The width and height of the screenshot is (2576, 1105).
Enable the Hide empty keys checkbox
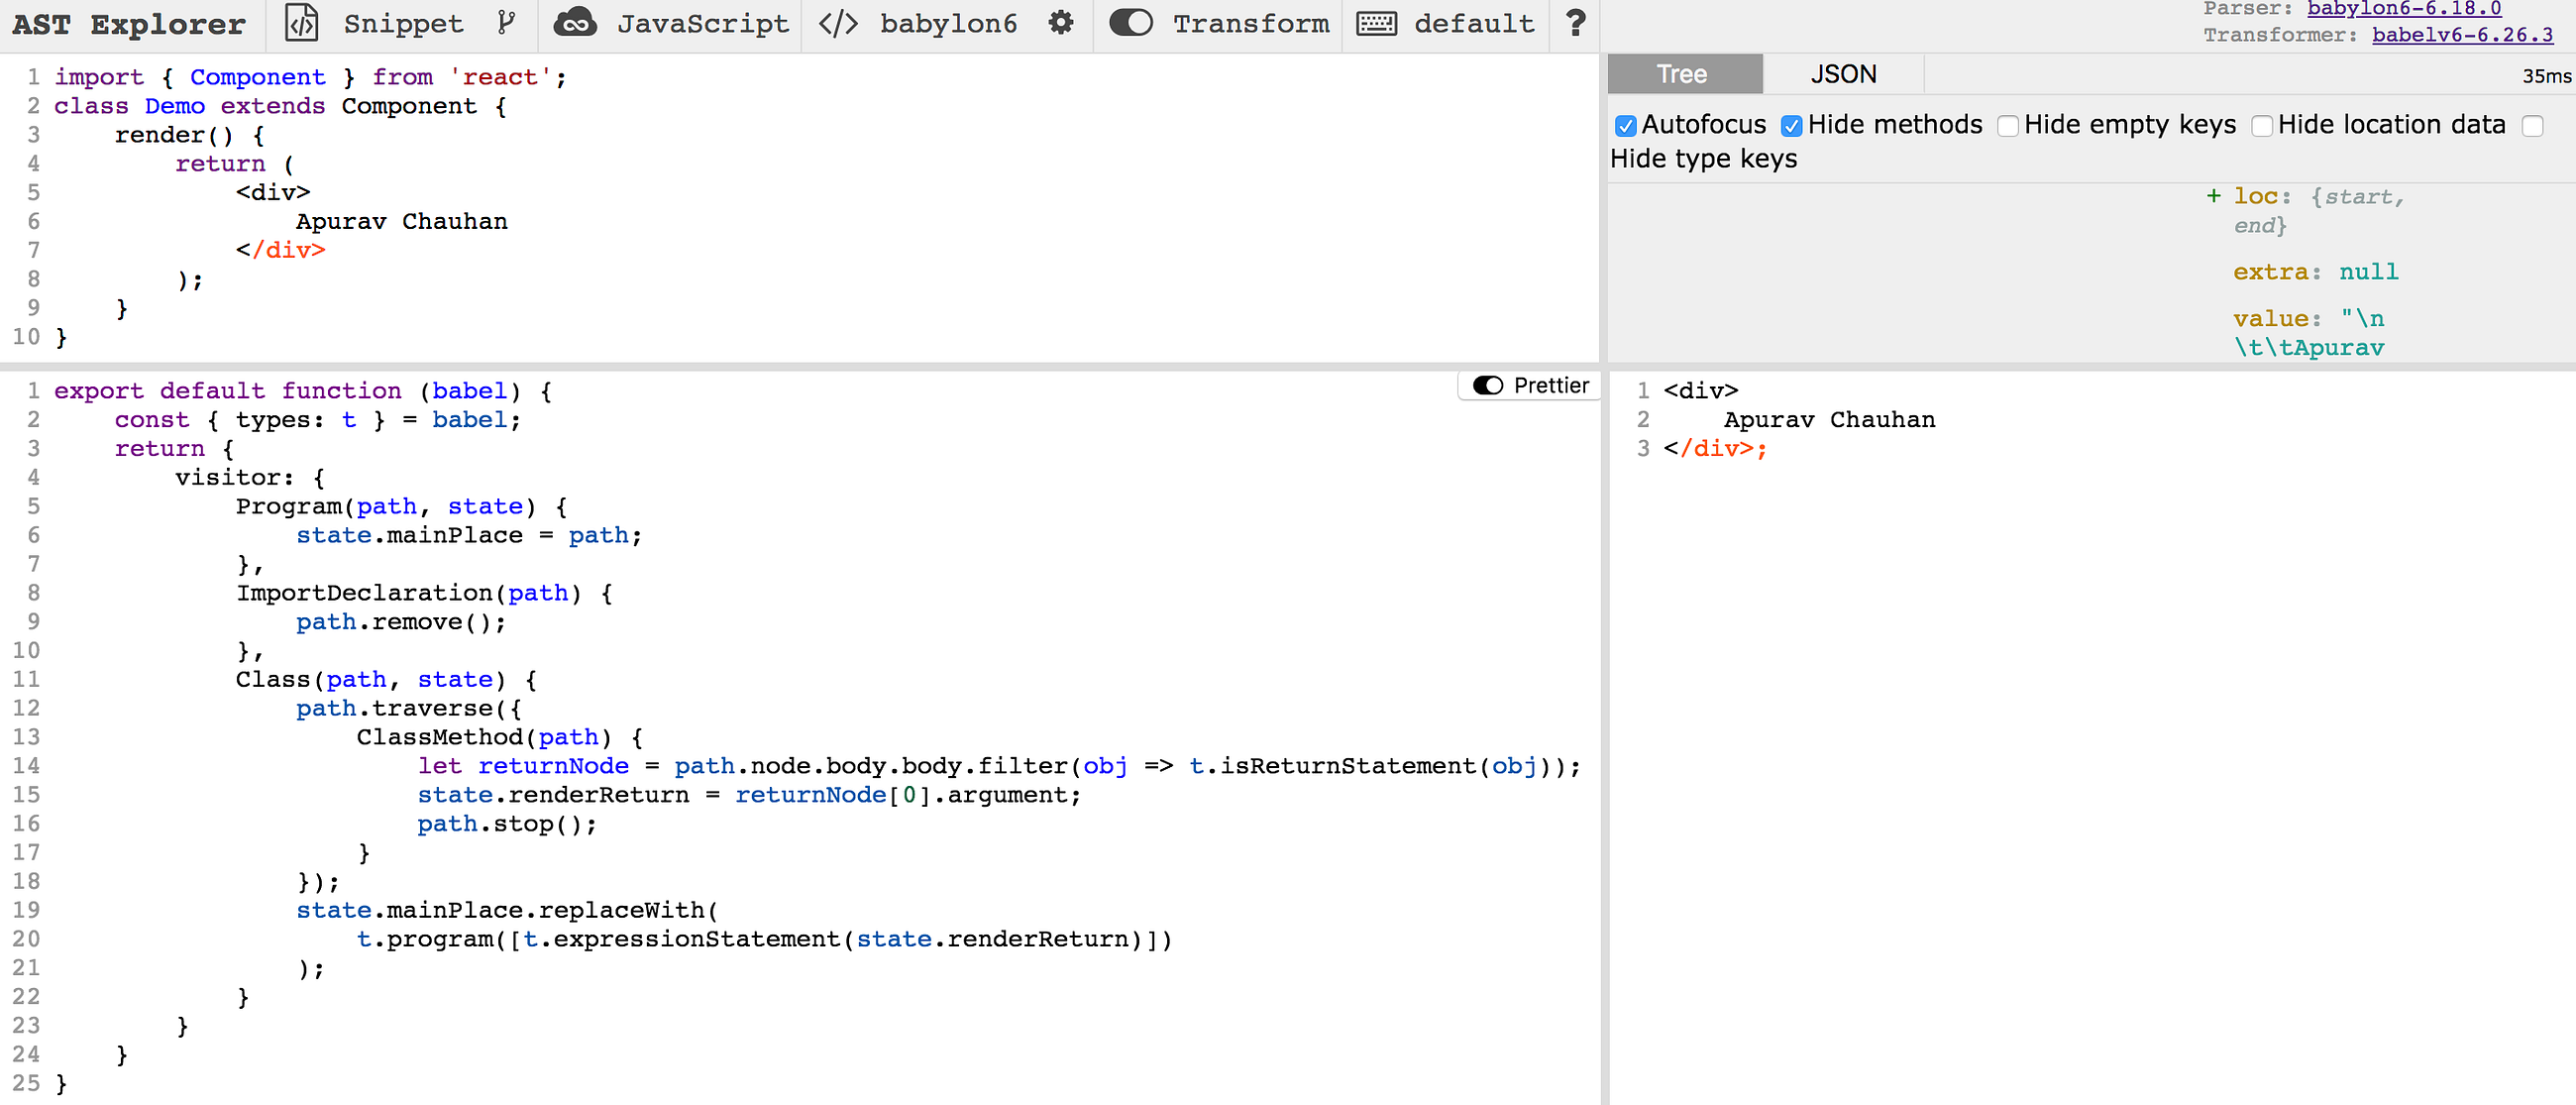click(2007, 126)
